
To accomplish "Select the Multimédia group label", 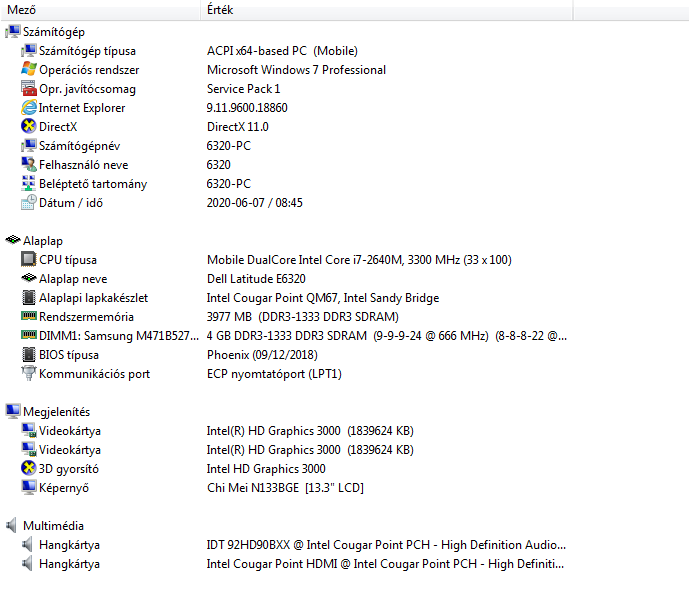I will 53,526.
